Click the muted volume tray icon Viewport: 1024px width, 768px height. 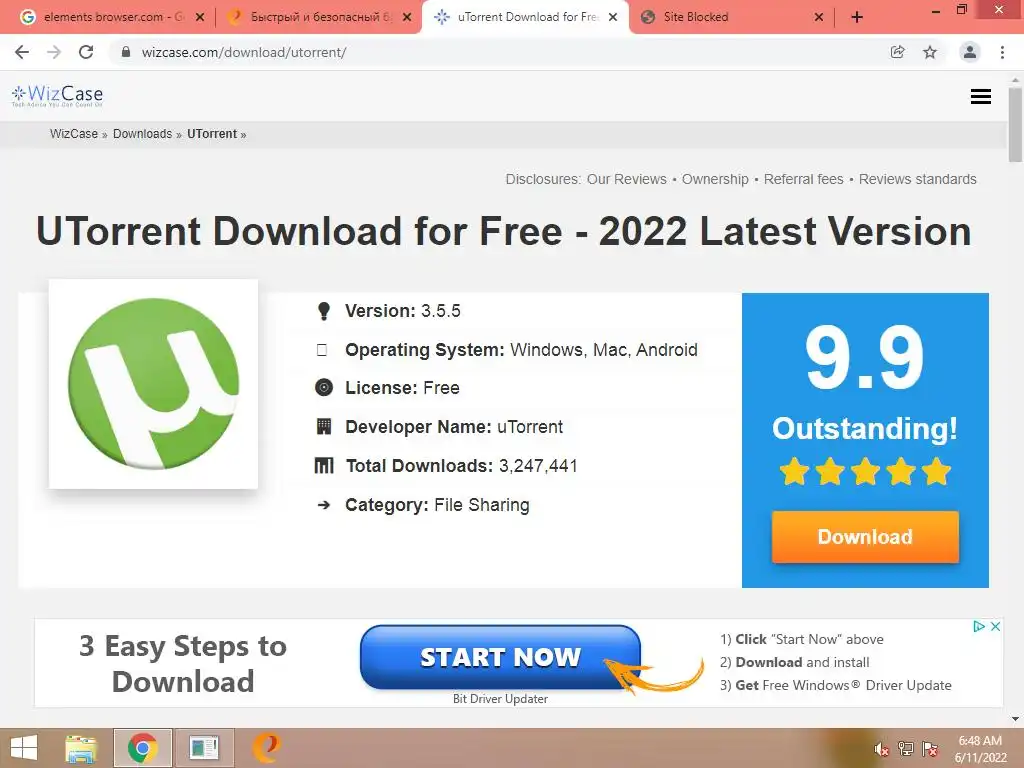[x=881, y=749]
